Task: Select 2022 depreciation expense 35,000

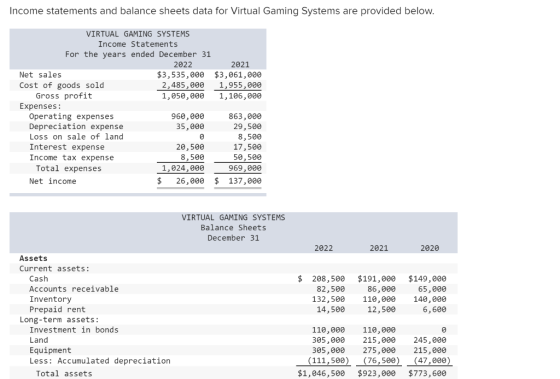Action: tap(190, 126)
